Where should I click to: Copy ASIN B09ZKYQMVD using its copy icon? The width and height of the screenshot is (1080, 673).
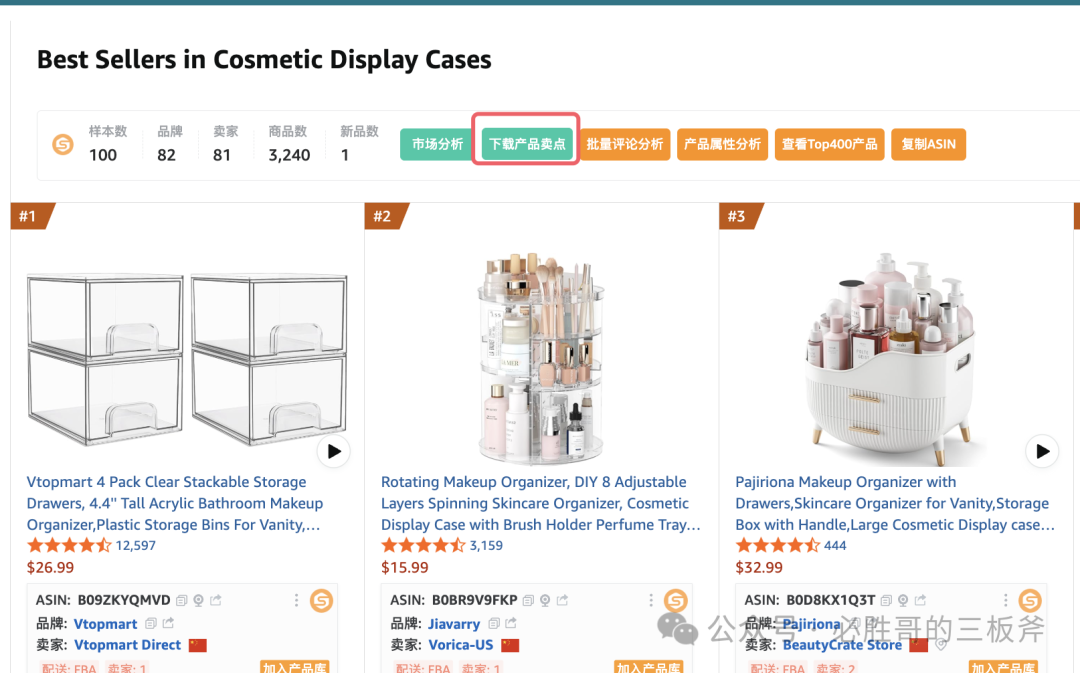(182, 601)
